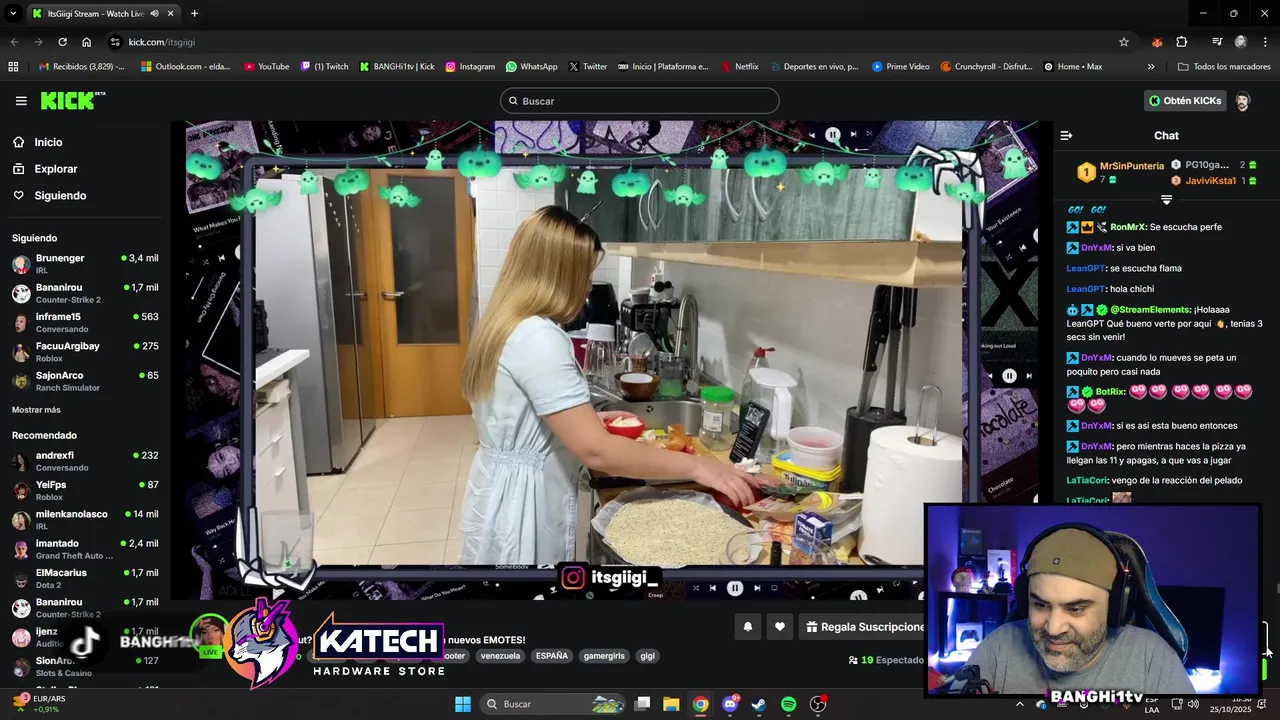This screenshot has height=720, width=1280.
Task: Open the Kick sidebar hamburger menu
Action: pyautogui.click(x=21, y=101)
